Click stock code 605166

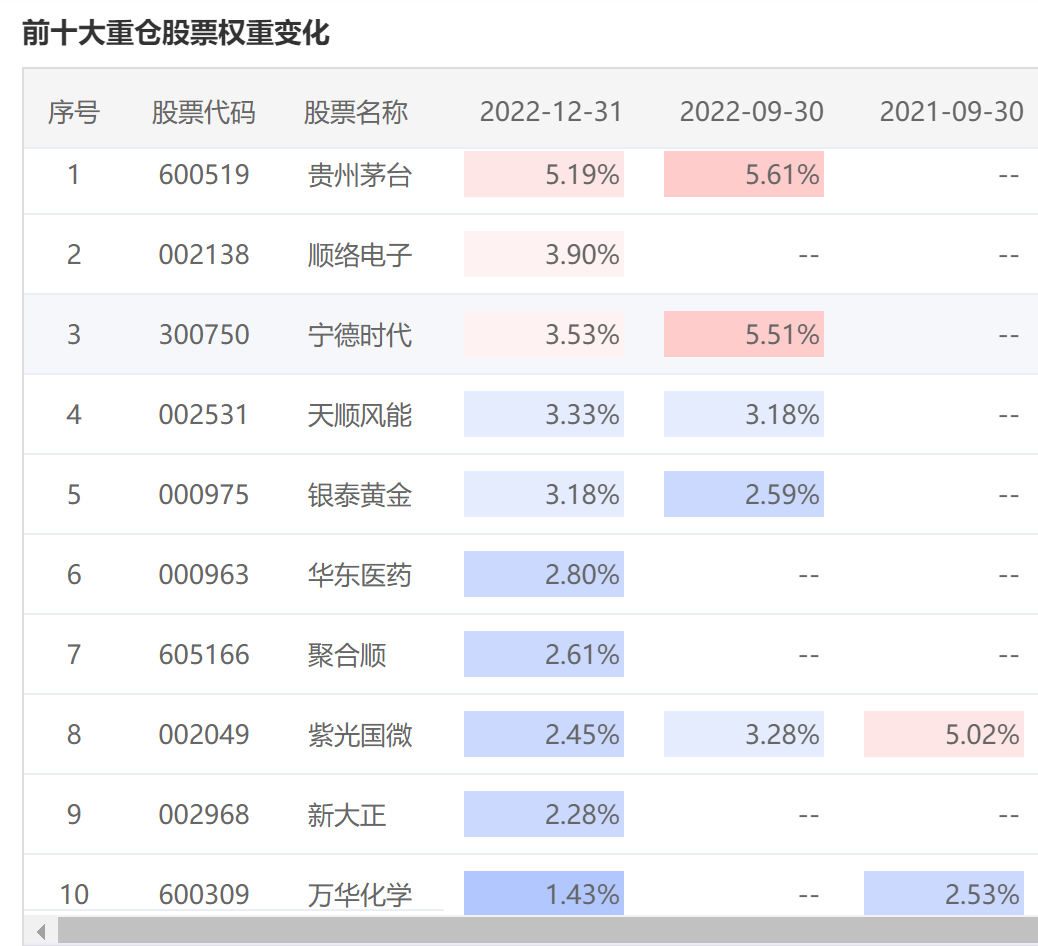click(204, 655)
